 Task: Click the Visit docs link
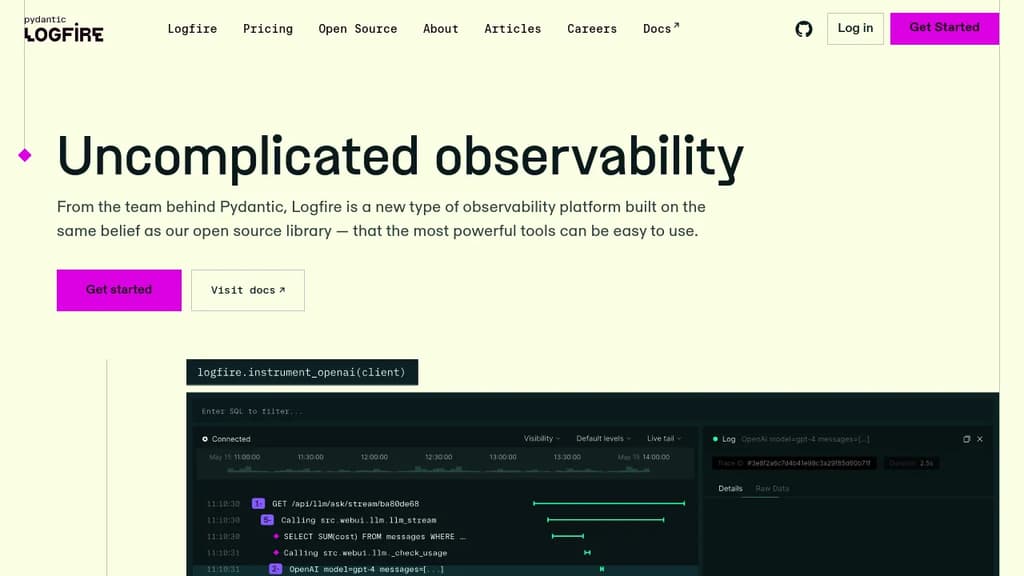[x=247, y=290]
